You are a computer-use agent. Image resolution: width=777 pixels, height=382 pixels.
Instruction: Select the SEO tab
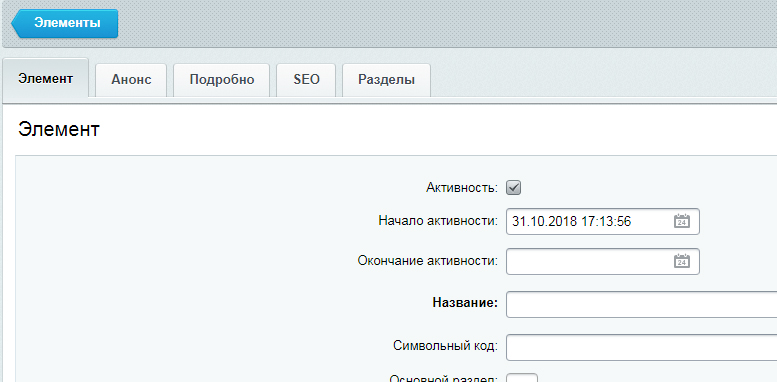pyautogui.click(x=306, y=80)
